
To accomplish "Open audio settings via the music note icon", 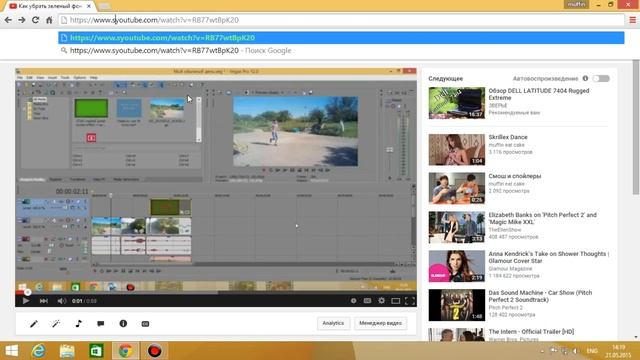I will pos(78,323).
